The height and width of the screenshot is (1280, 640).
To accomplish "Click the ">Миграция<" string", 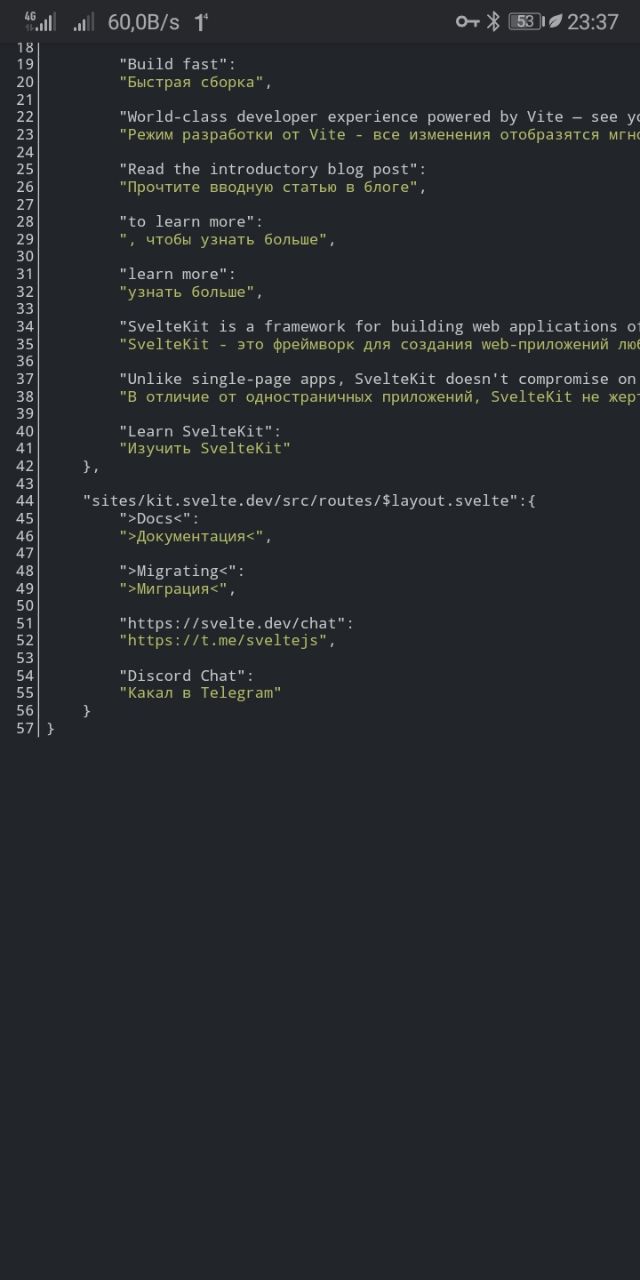I will (x=177, y=589).
